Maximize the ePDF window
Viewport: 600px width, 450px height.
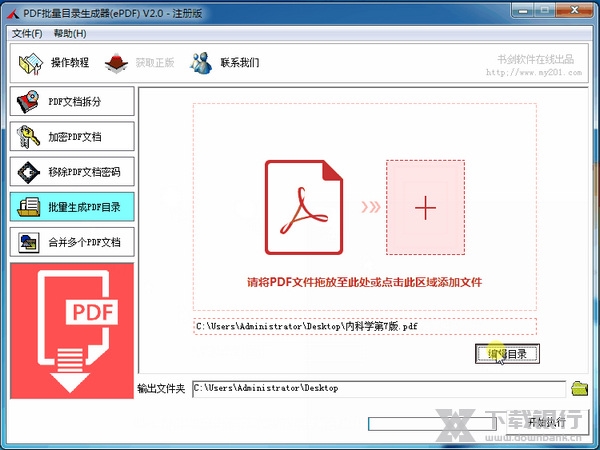(545, 10)
